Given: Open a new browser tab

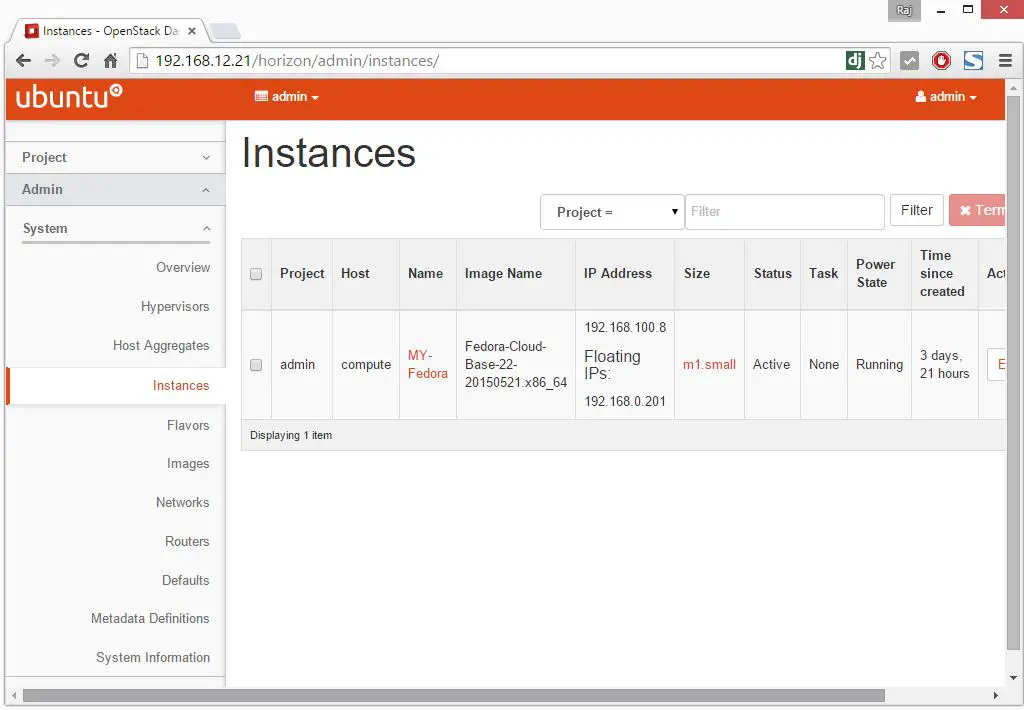Looking at the screenshot, I should [225, 31].
